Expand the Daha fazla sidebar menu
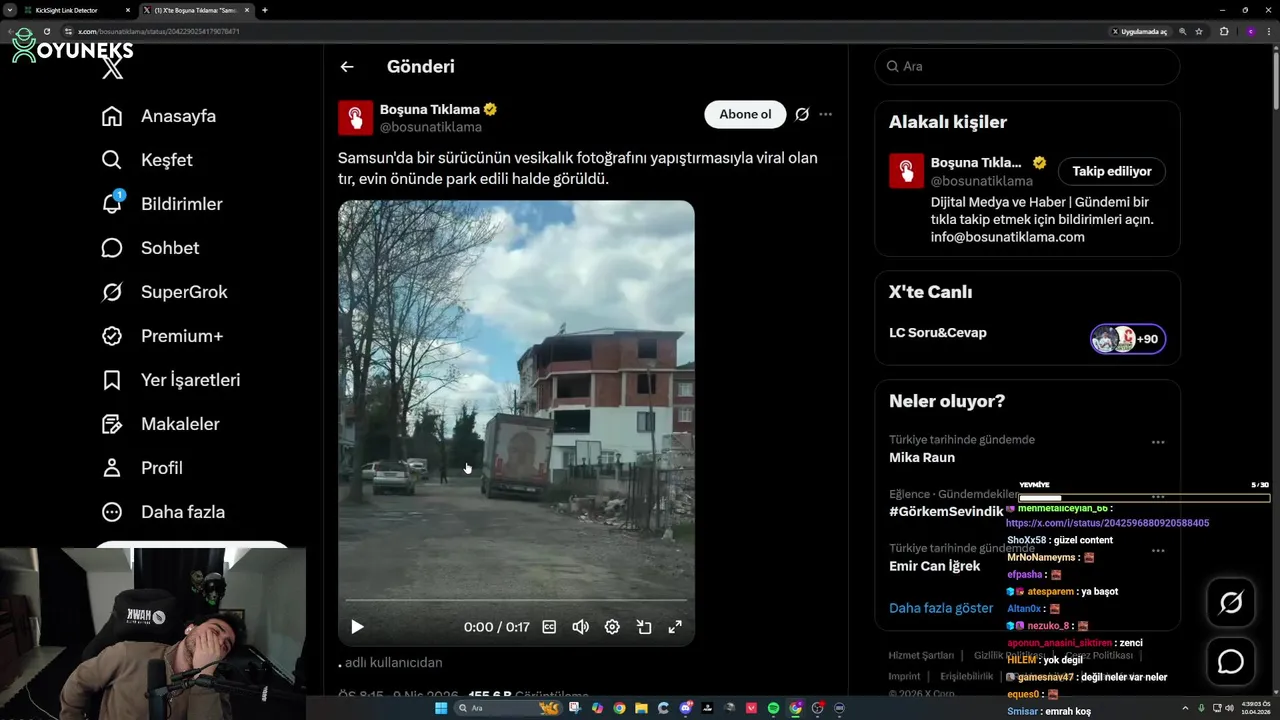Viewport: 1280px width, 720px height. pos(163,512)
